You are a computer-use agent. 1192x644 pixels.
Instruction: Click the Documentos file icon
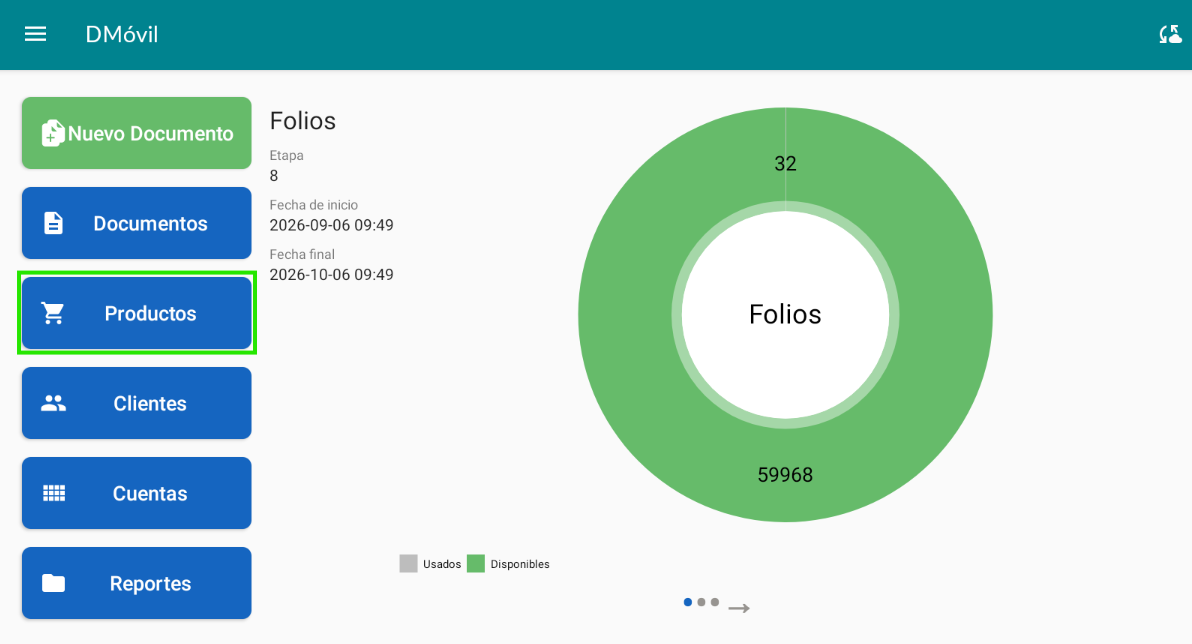tap(53, 224)
